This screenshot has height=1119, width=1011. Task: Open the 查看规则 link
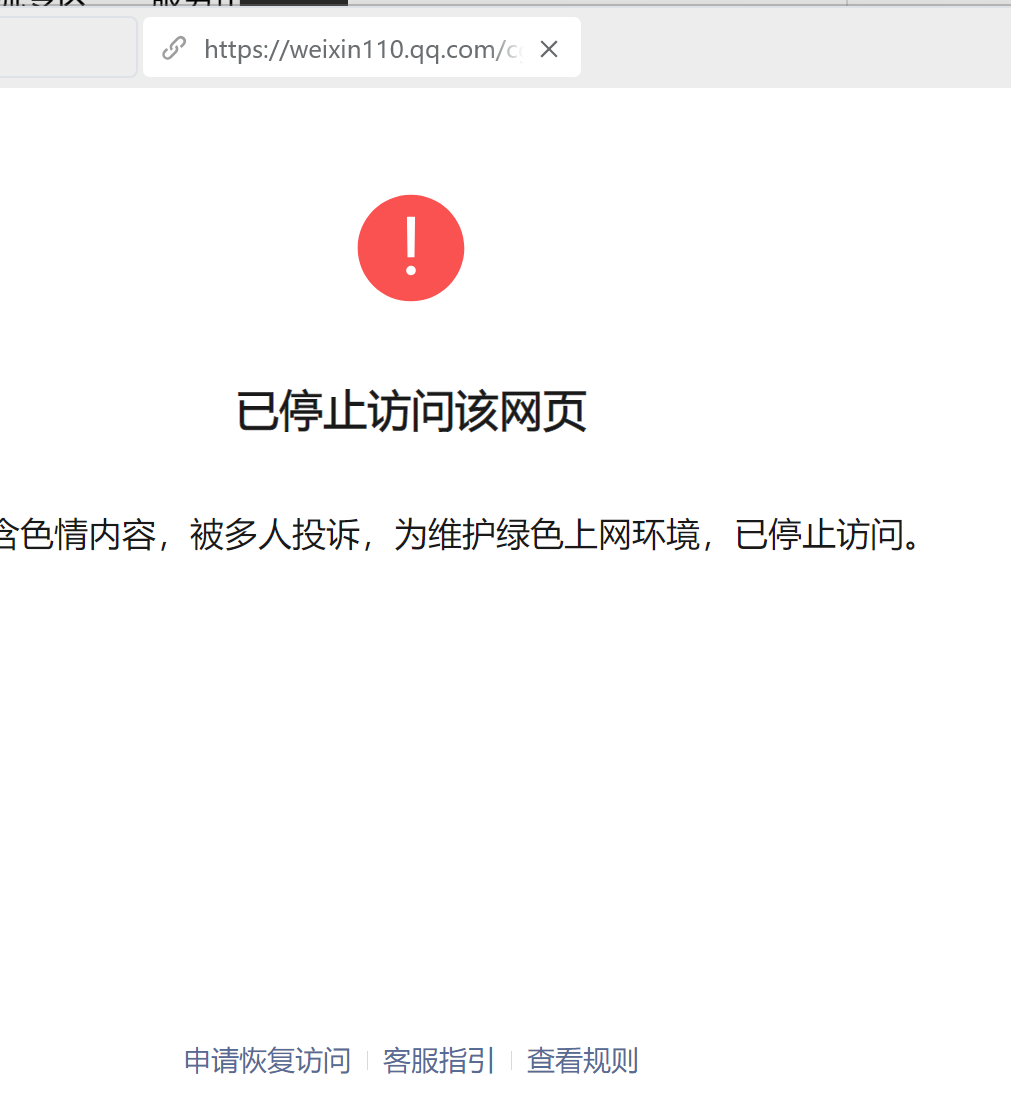coord(582,1060)
